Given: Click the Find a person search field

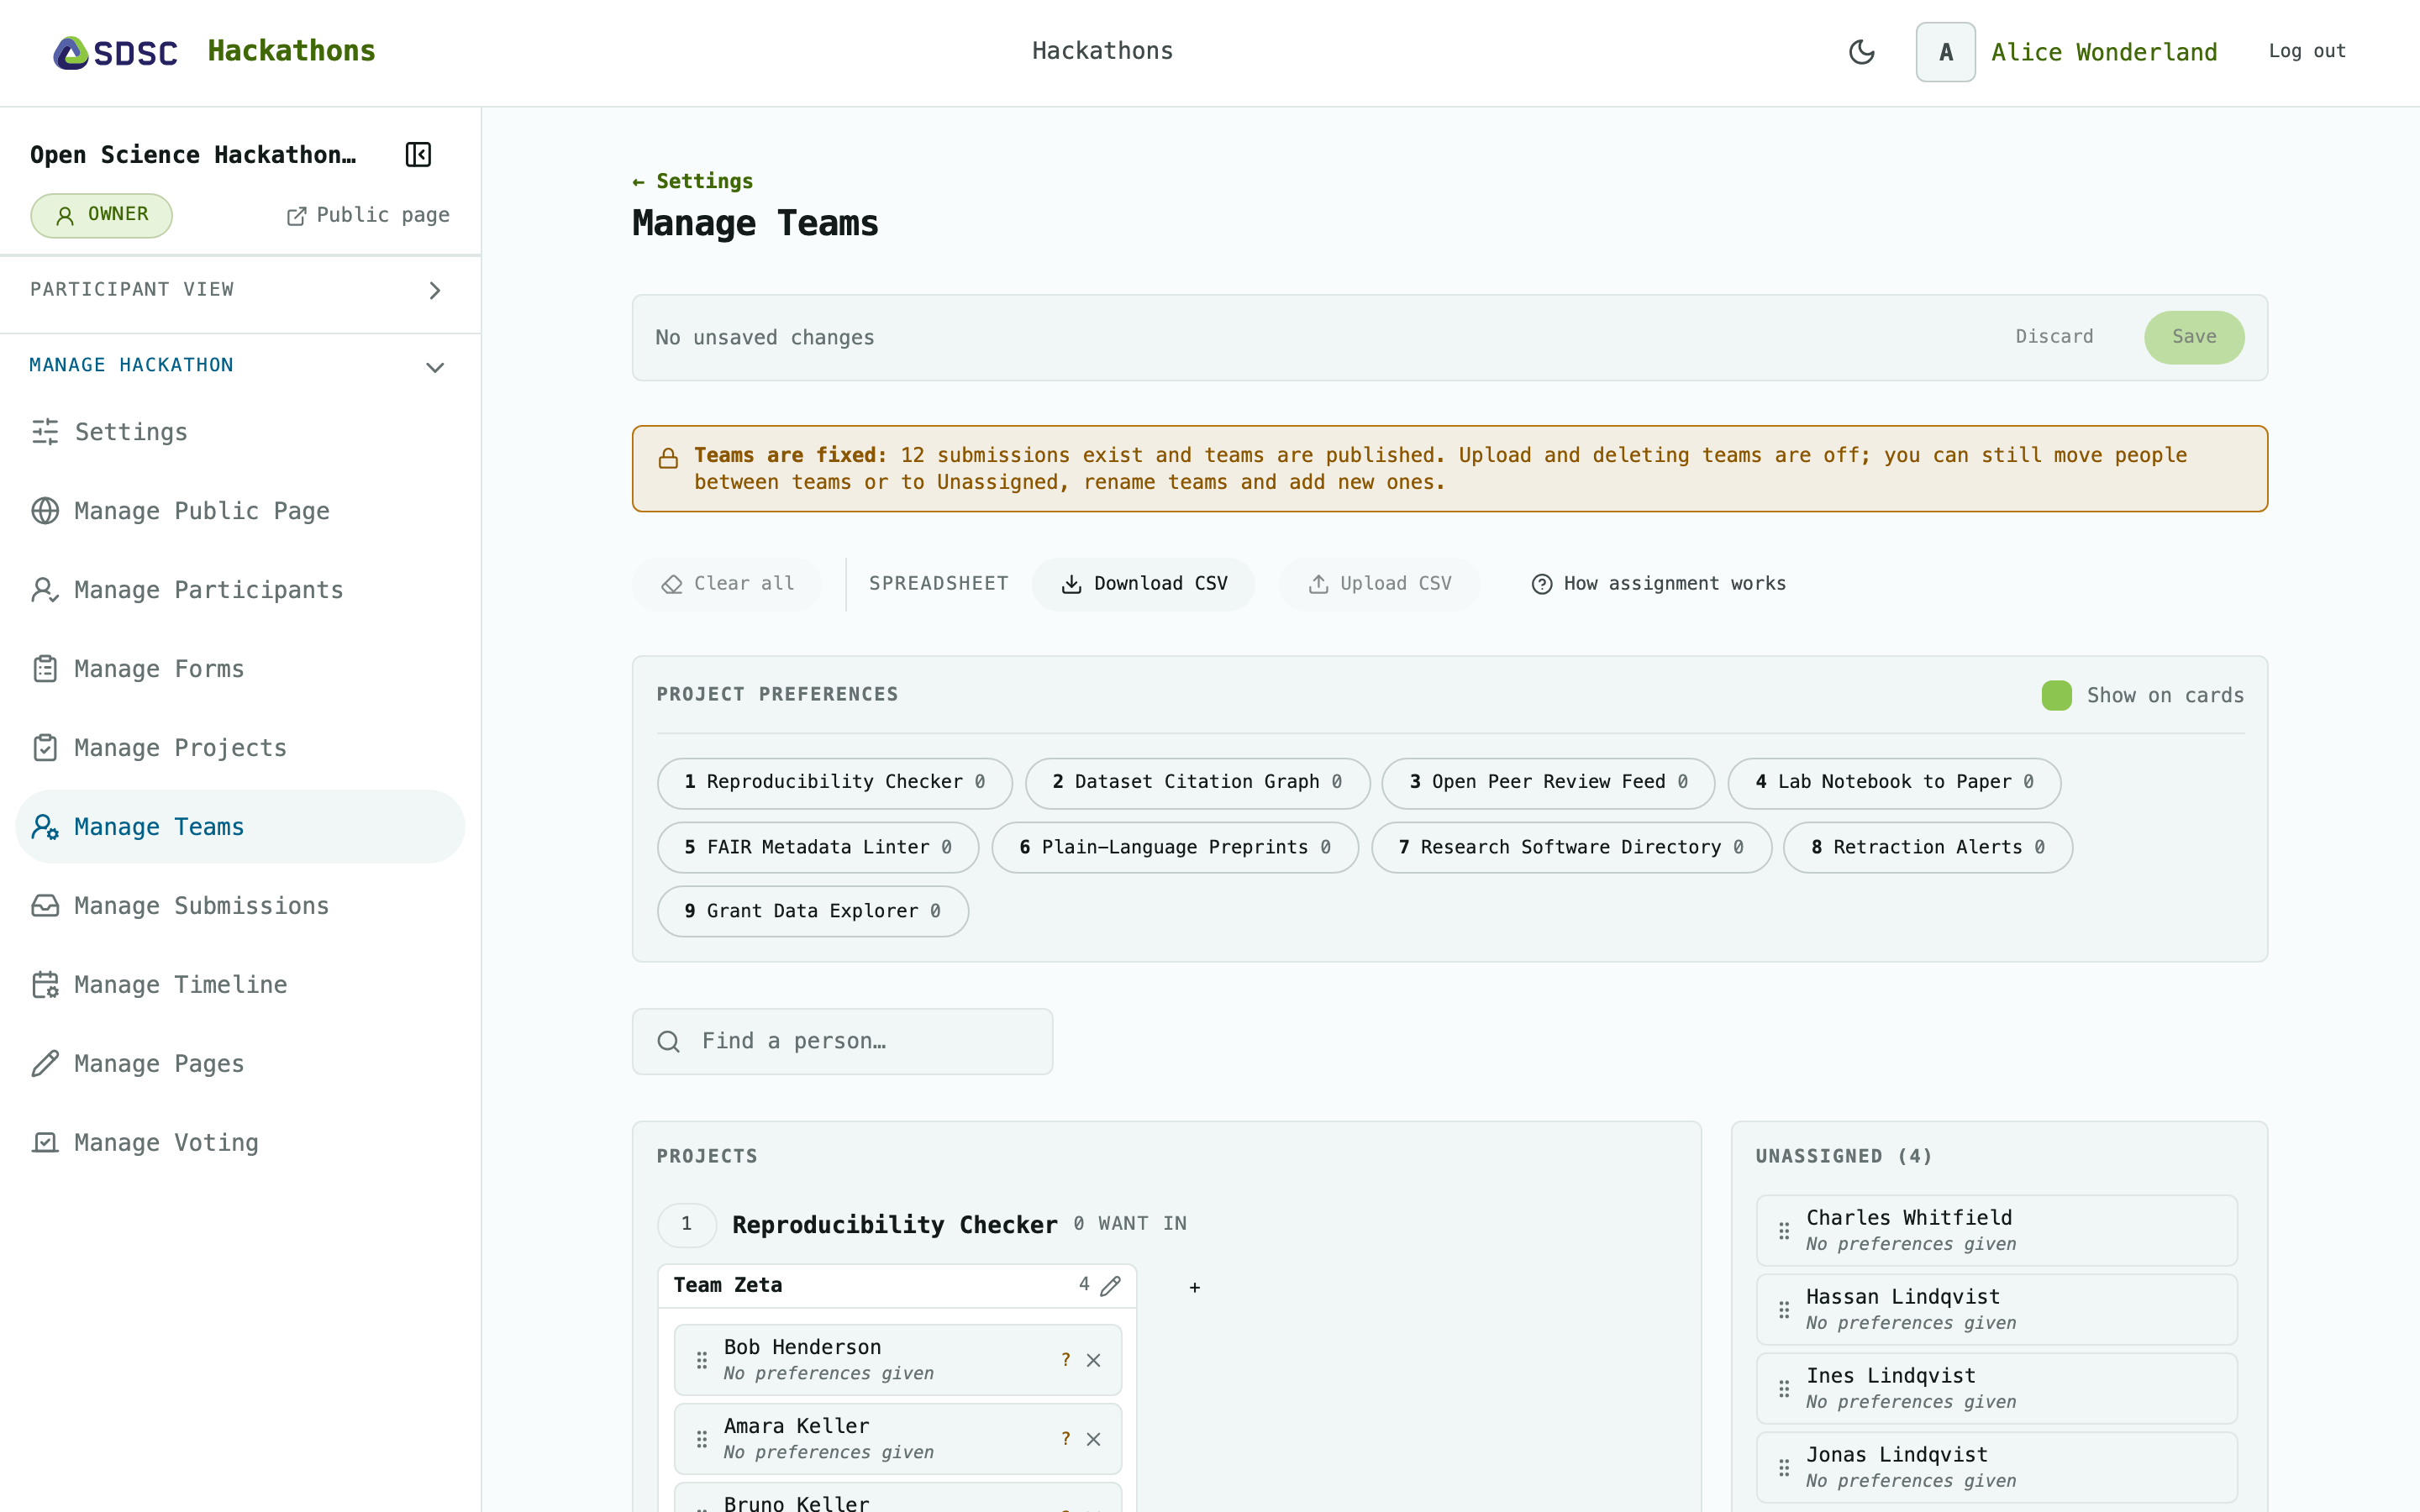Looking at the screenshot, I should (x=842, y=1042).
